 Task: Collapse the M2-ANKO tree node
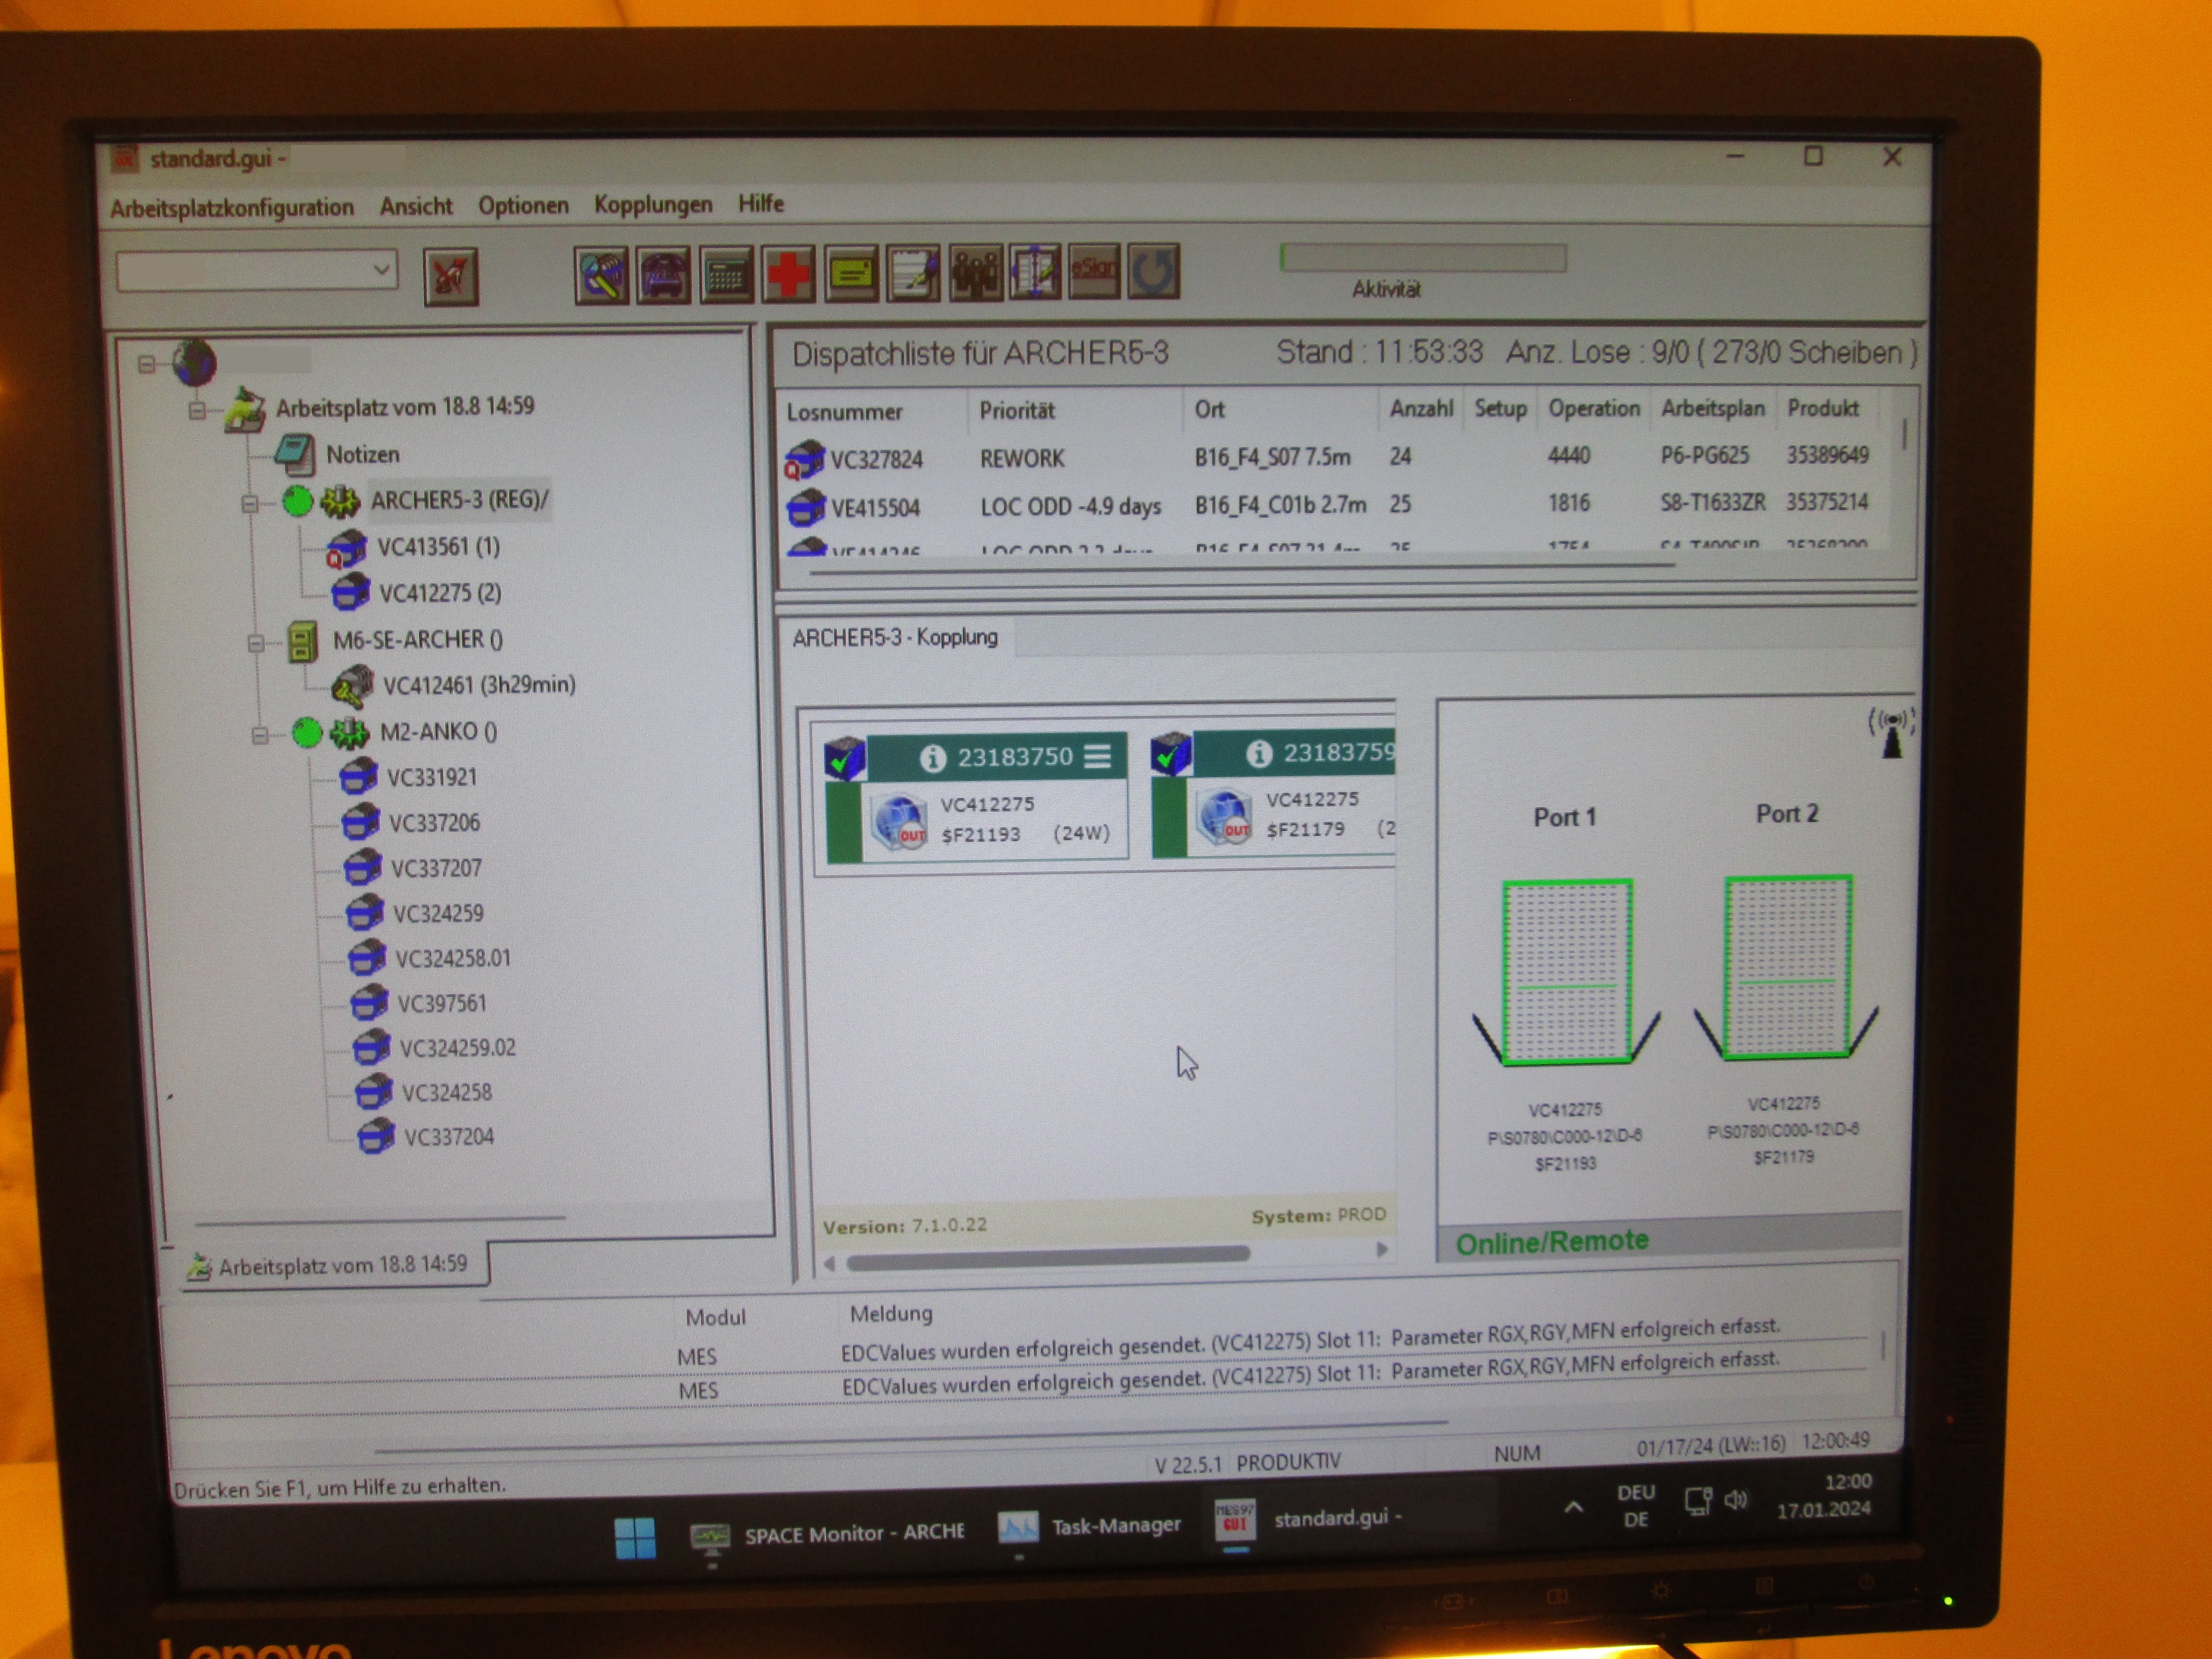pos(260,736)
